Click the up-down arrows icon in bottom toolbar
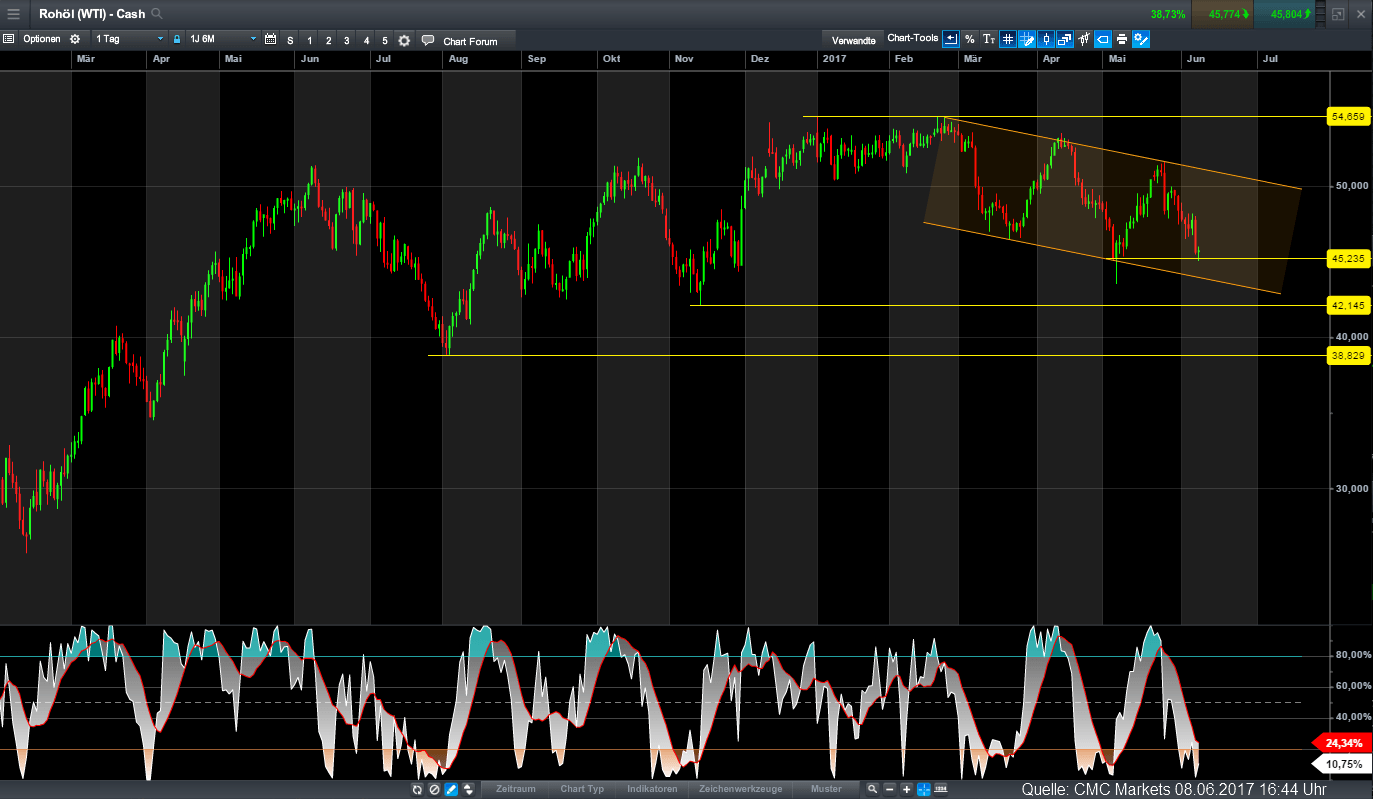1373x799 pixels. click(x=468, y=789)
